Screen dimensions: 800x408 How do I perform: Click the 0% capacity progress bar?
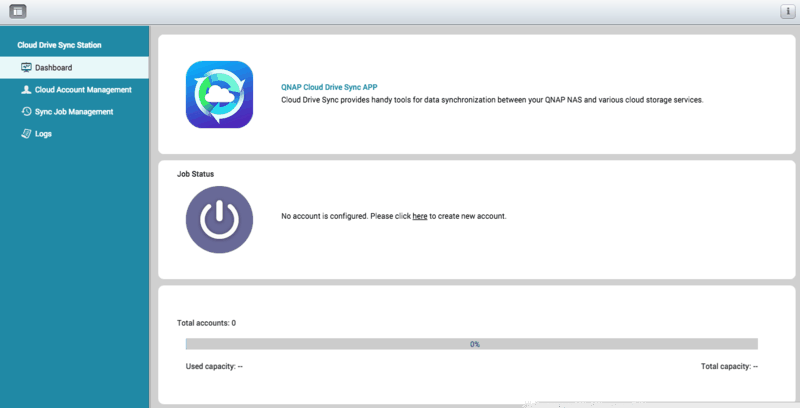pos(471,344)
